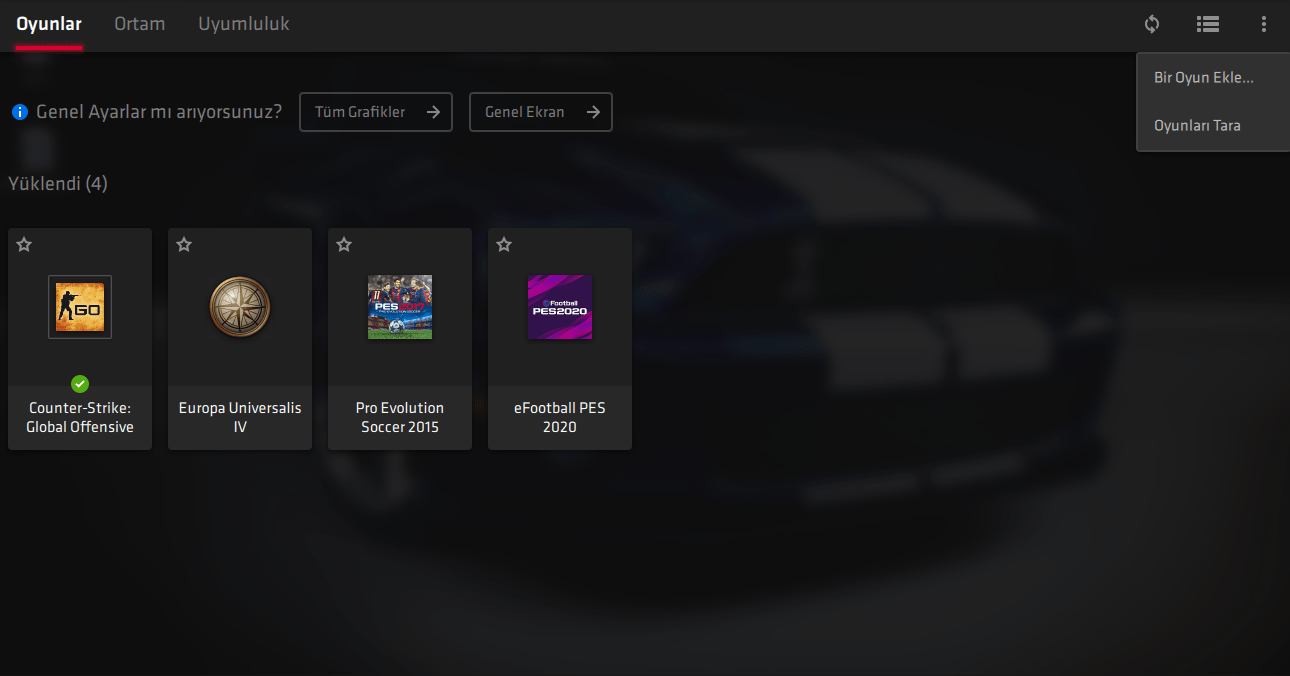Click the 'Yüklendi (4)' heading

point(58,184)
